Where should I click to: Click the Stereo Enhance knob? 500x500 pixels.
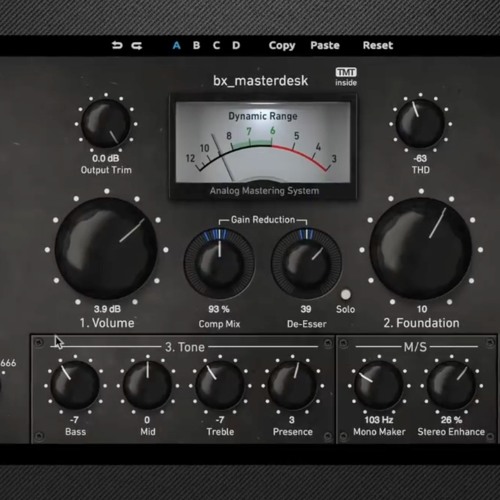[x=451, y=386]
